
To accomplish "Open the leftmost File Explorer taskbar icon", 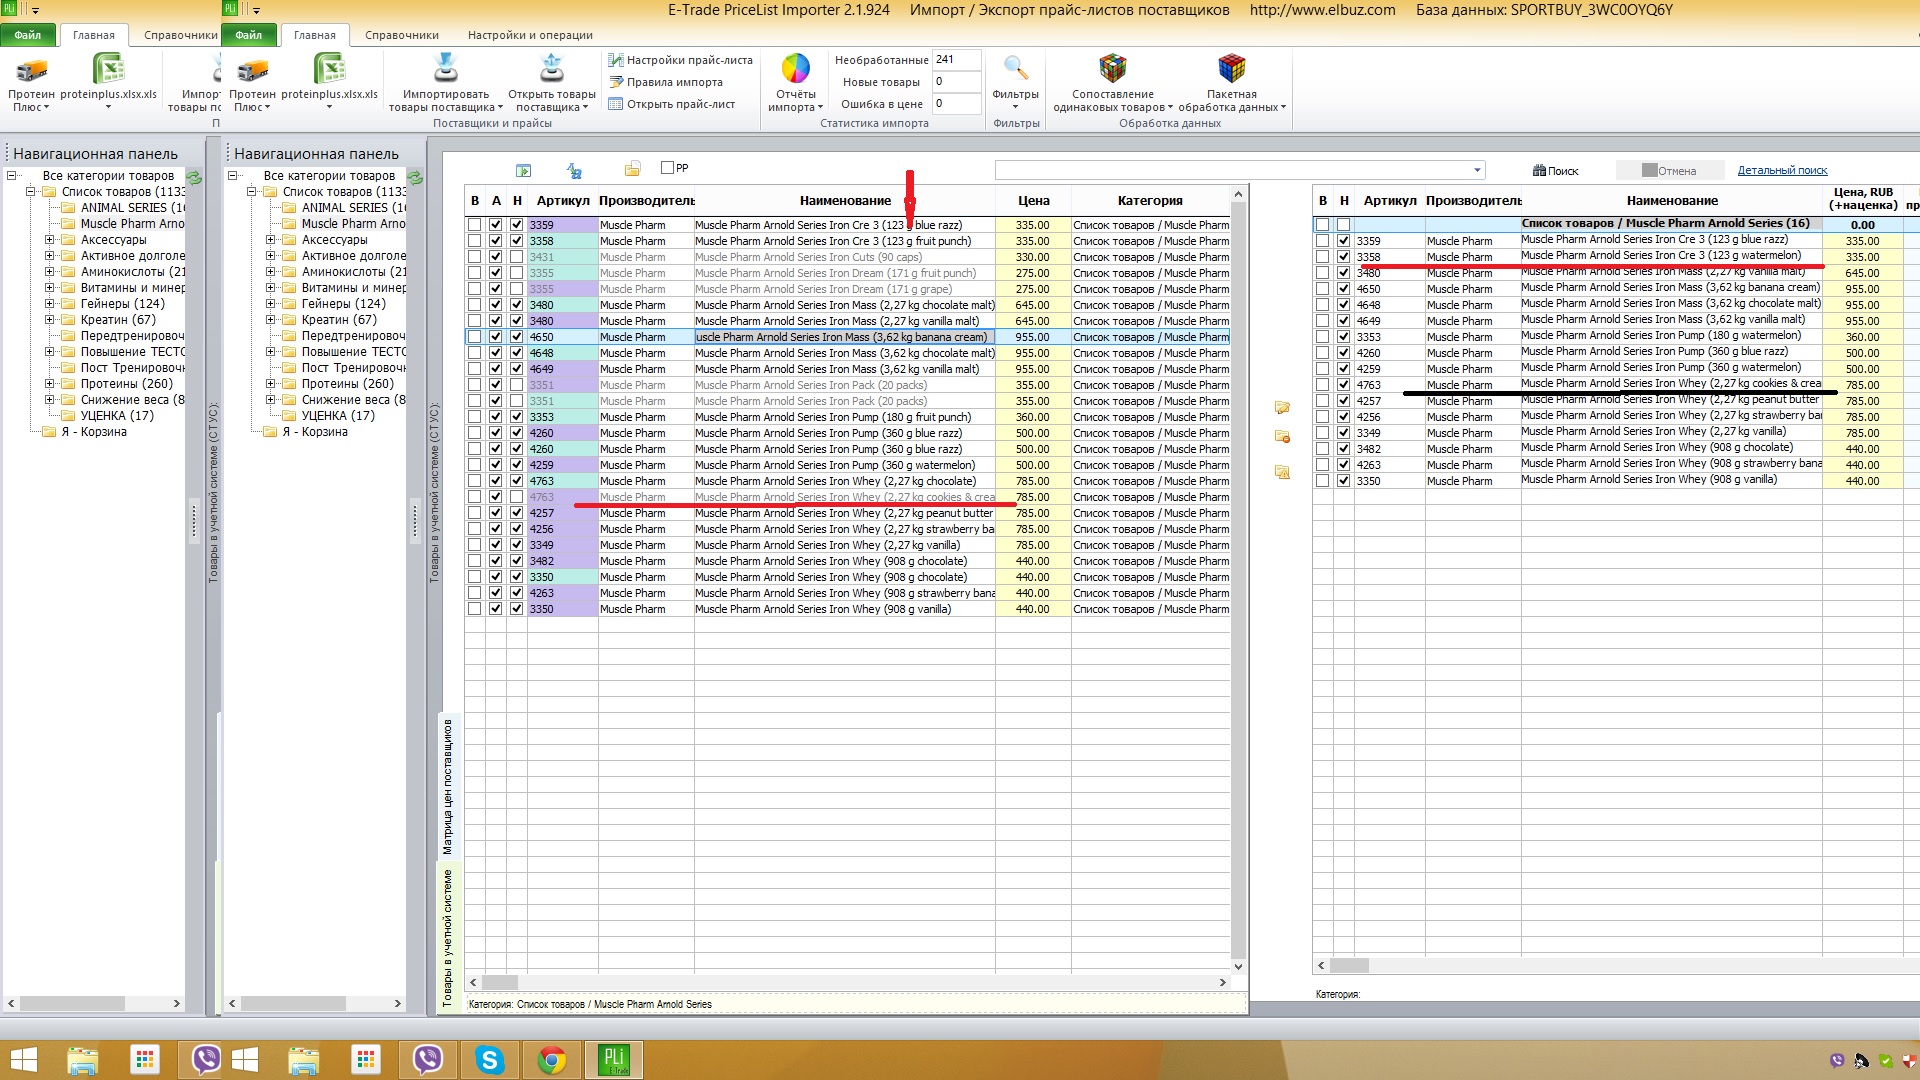I will tap(82, 1060).
